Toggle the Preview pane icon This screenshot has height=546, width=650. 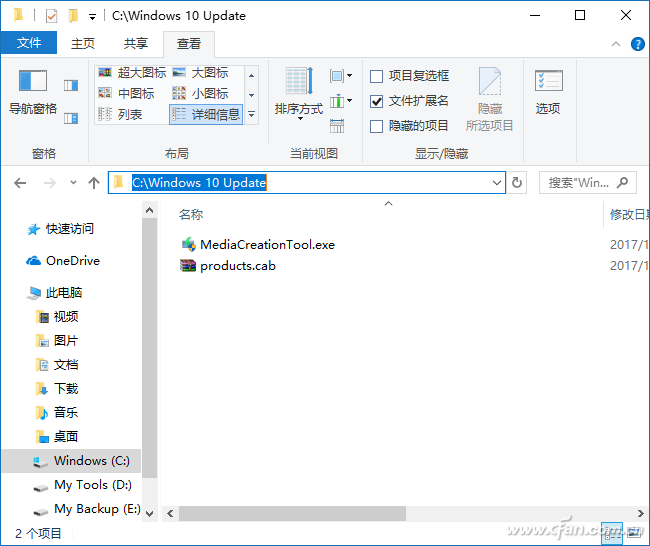(x=71, y=85)
